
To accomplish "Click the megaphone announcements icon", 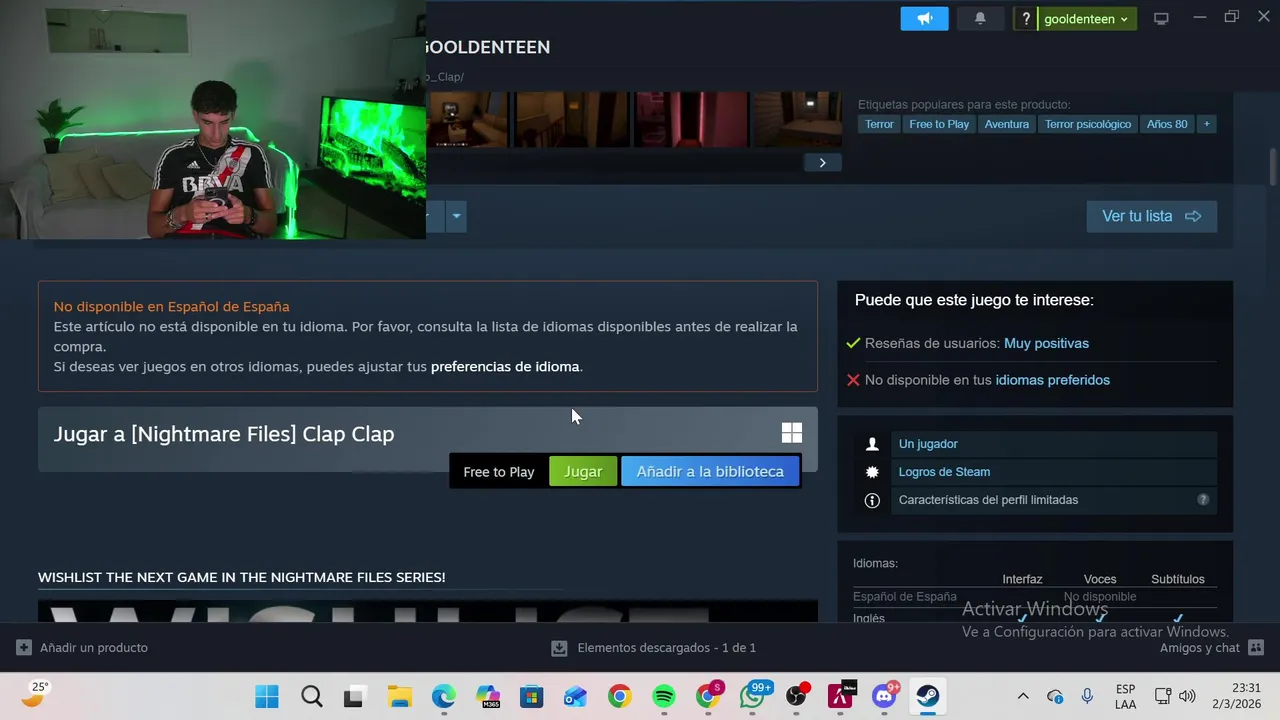I will pyautogui.click(x=924, y=19).
